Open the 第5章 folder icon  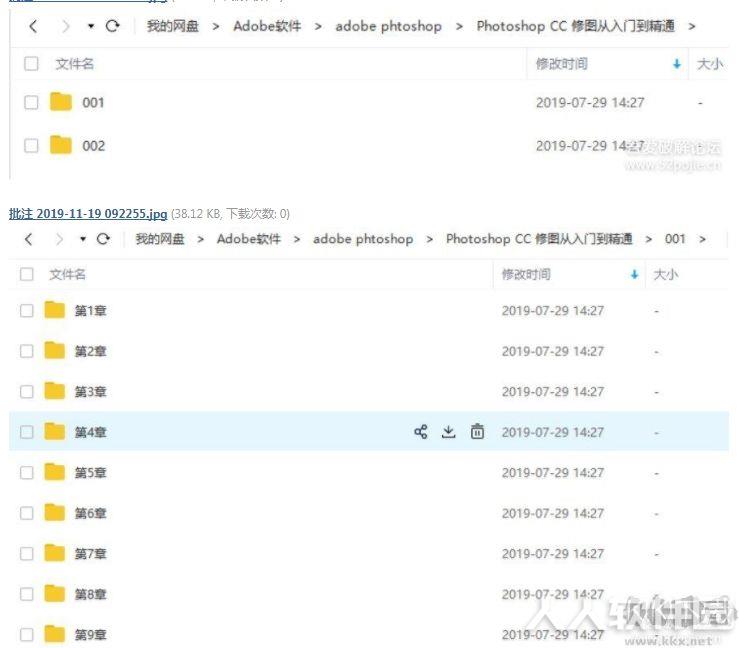click(55, 472)
